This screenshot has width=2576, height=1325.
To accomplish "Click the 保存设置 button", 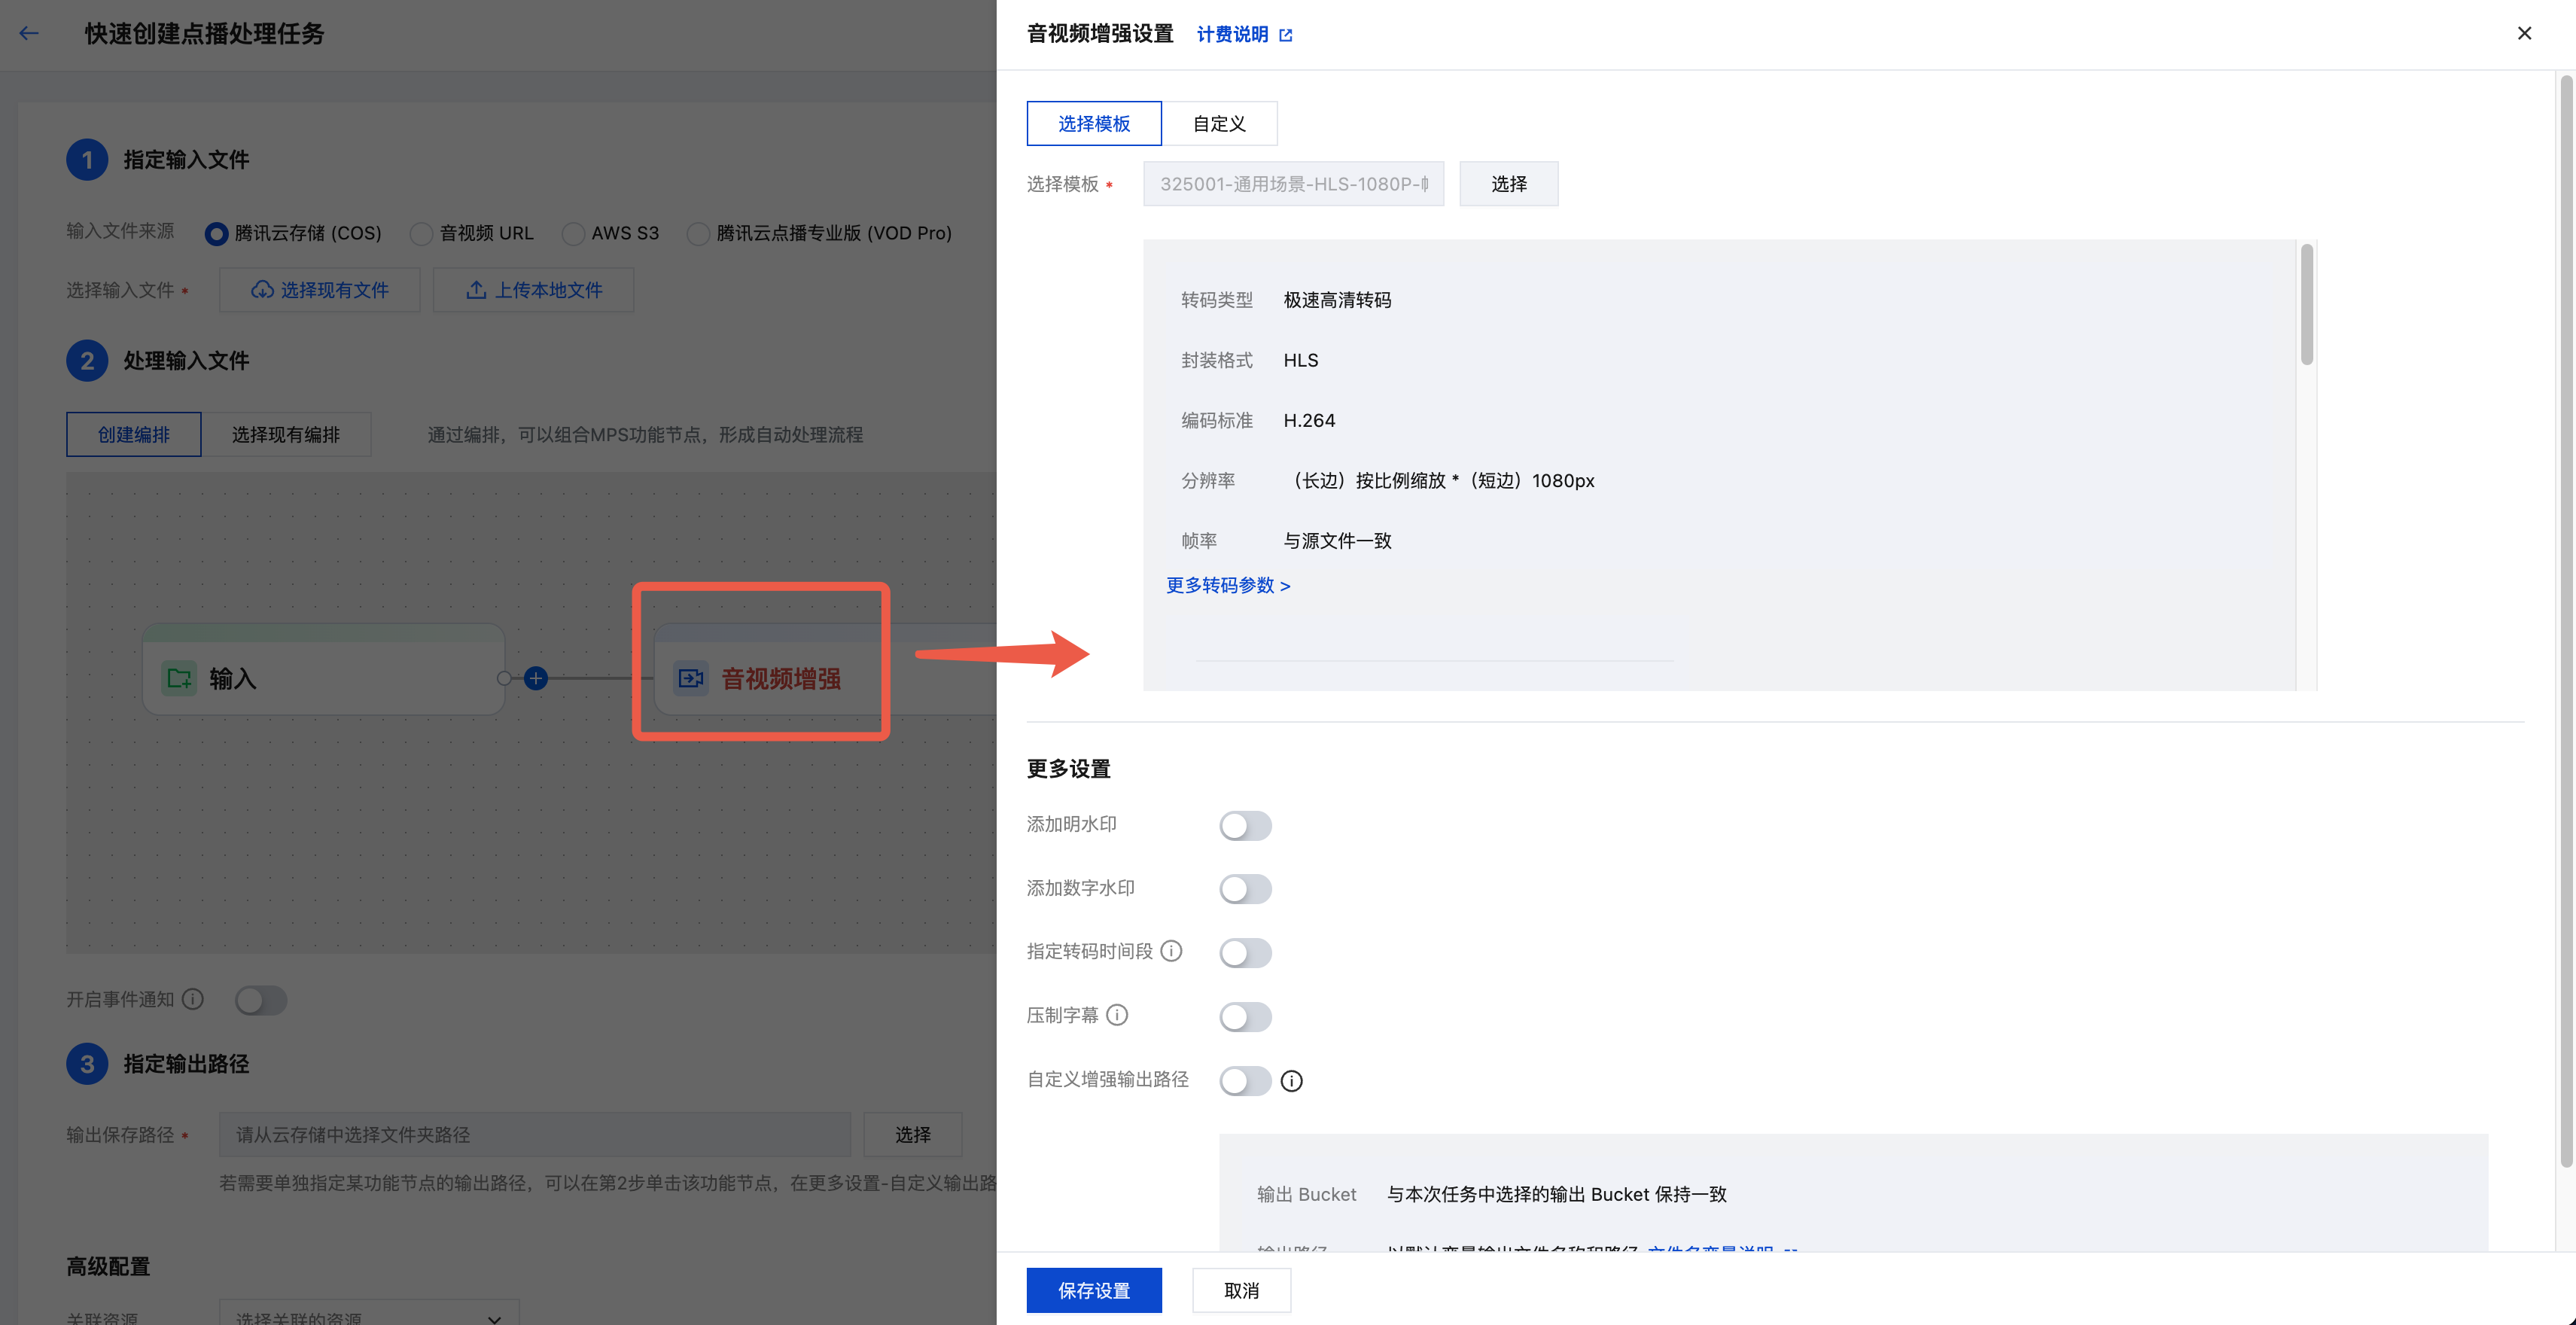I will [1093, 1290].
